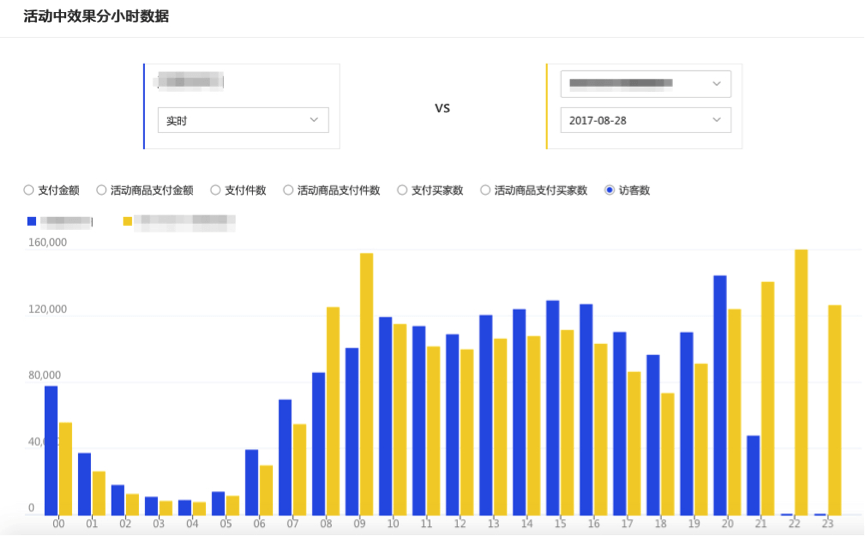Click the yellow bar at hour 08
The height and width of the screenshot is (536, 865).
[x=333, y=411]
